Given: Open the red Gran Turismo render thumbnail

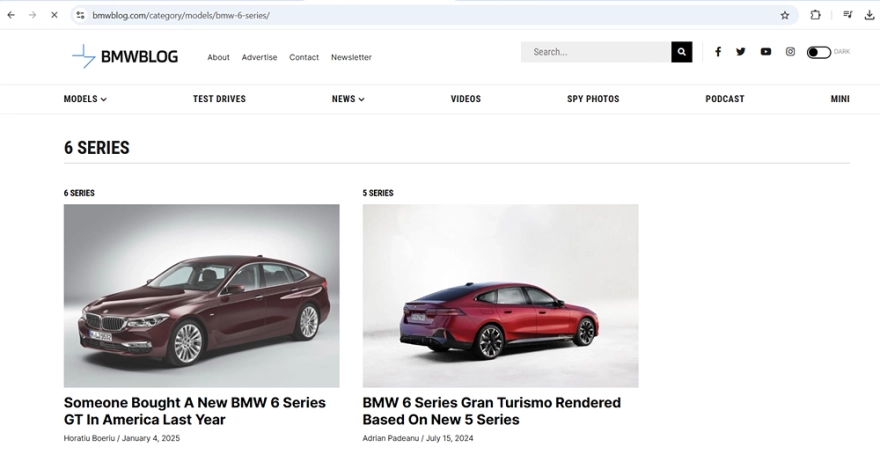Looking at the screenshot, I should [x=501, y=296].
